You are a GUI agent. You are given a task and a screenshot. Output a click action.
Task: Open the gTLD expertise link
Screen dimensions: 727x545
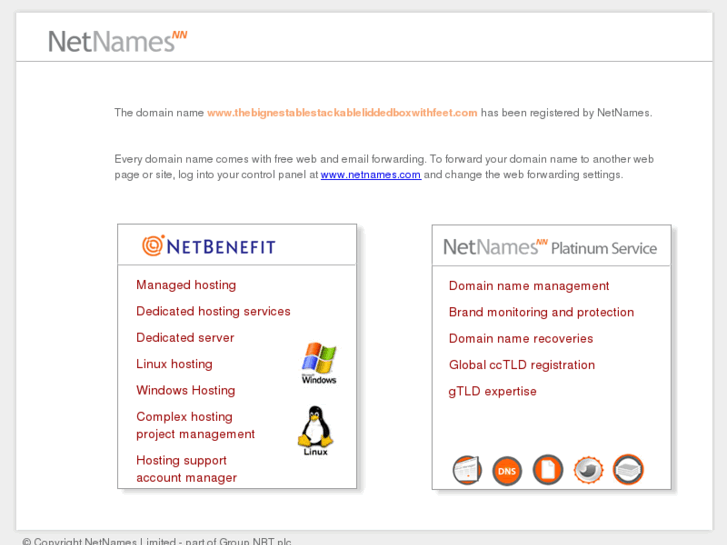pyautogui.click(x=492, y=391)
